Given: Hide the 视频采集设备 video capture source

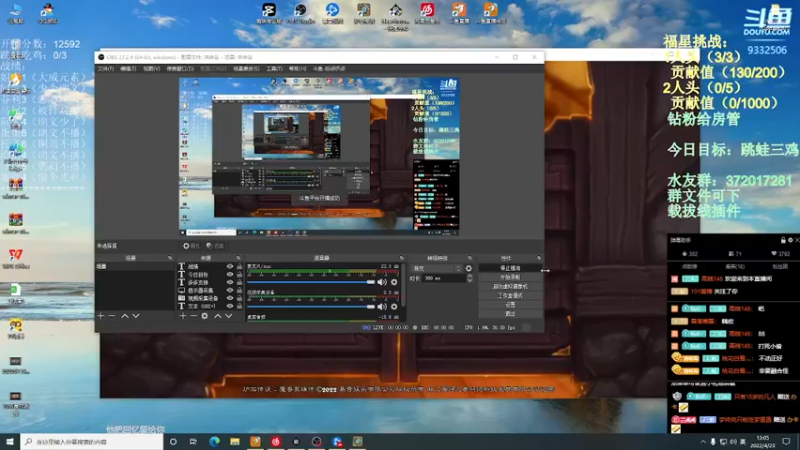Looking at the screenshot, I should [x=230, y=298].
